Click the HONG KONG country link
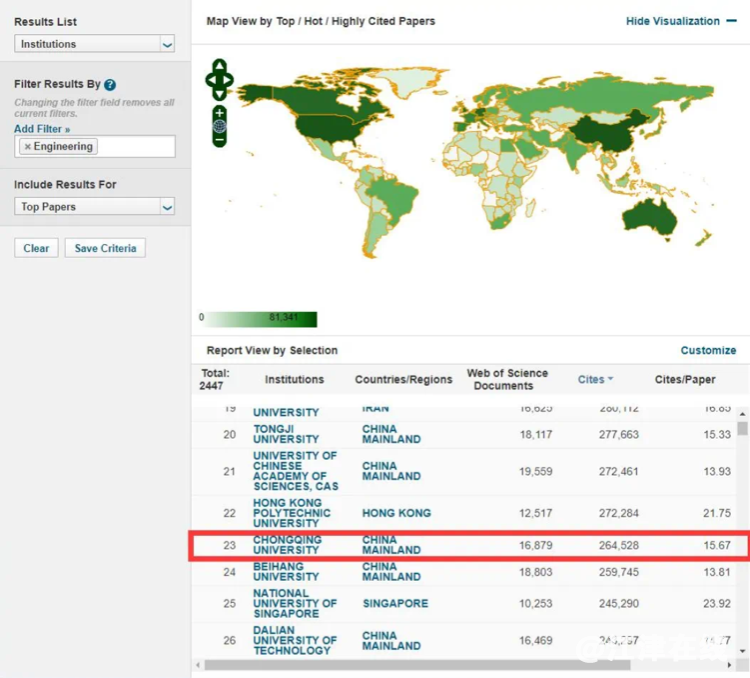750x678 pixels. point(397,513)
